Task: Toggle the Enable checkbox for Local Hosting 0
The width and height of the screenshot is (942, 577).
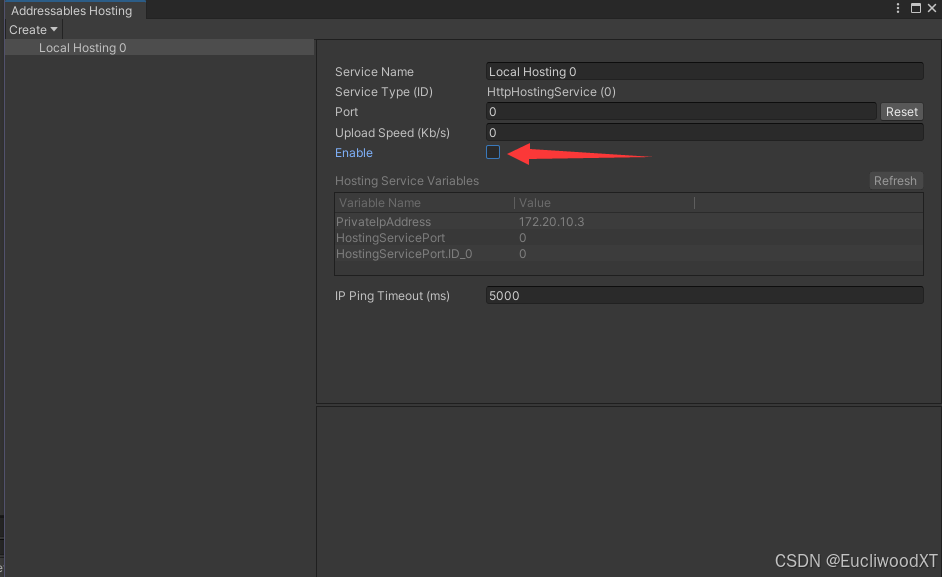Action: pos(492,152)
